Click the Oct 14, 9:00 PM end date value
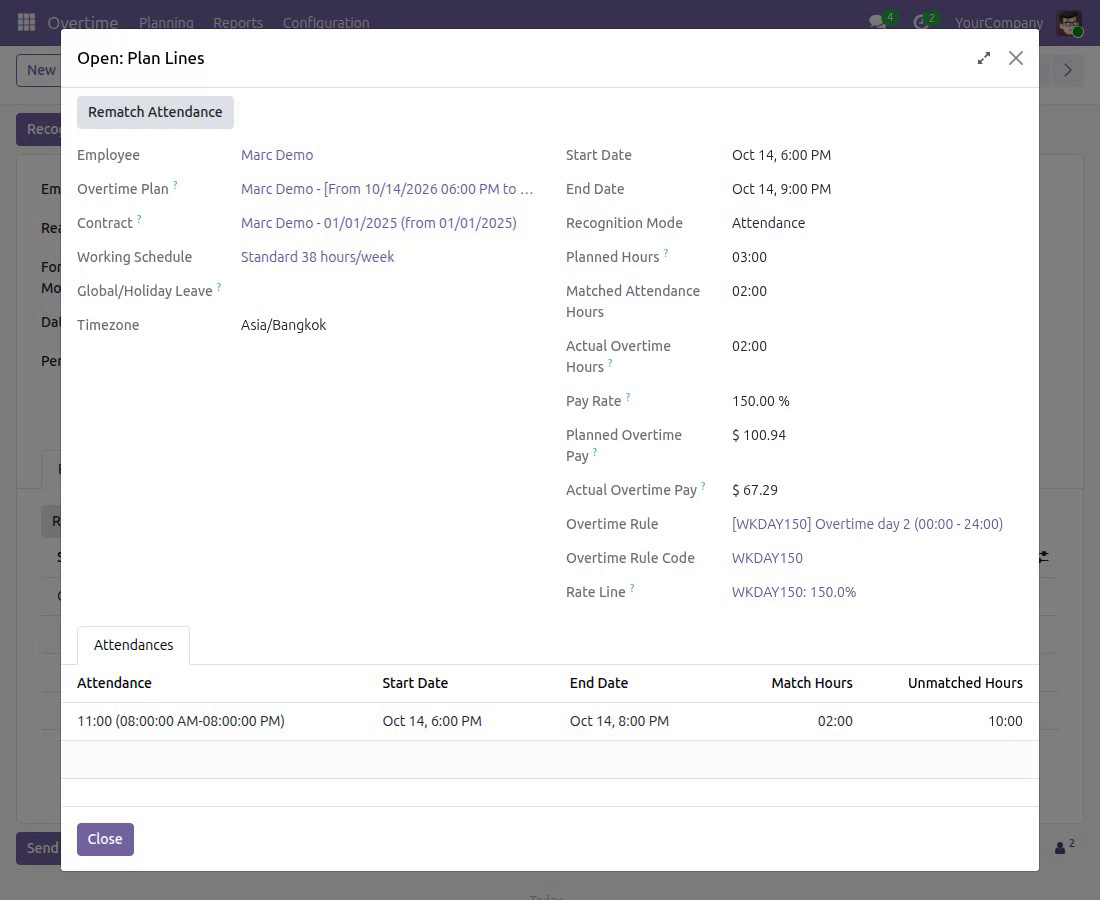 pos(781,189)
